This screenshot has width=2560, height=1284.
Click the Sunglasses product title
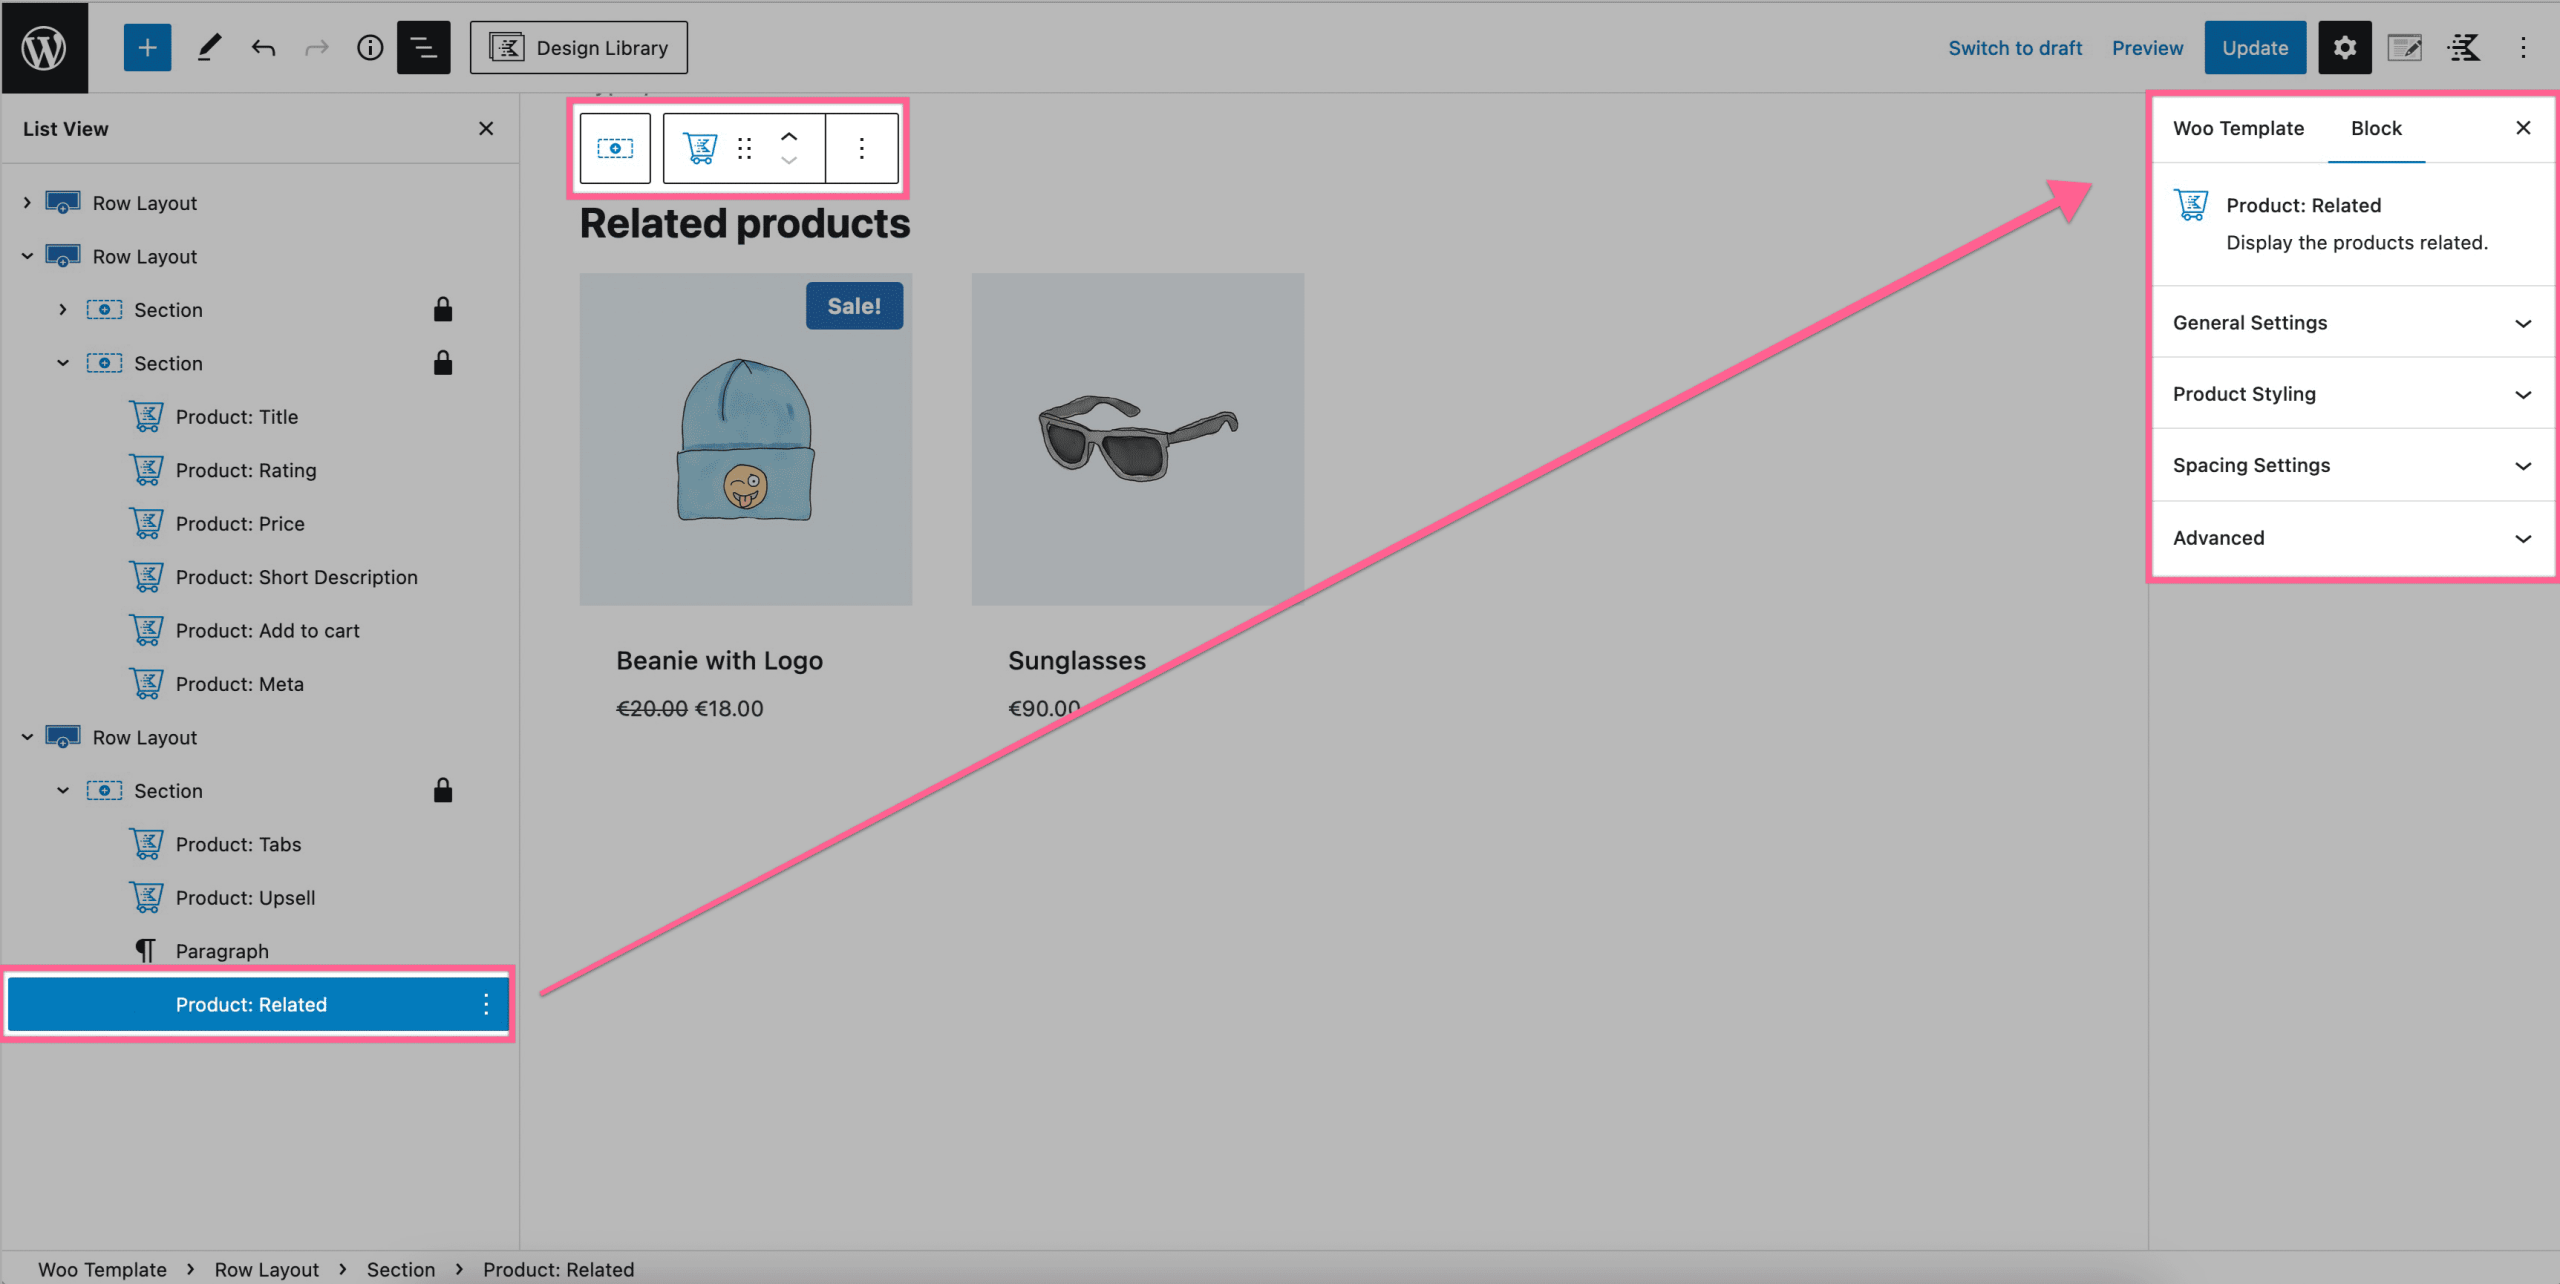1077,660
